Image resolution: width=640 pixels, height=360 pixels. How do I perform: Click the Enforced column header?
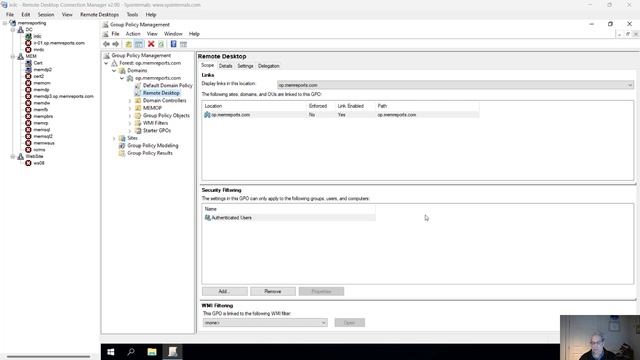click(x=321, y=106)
